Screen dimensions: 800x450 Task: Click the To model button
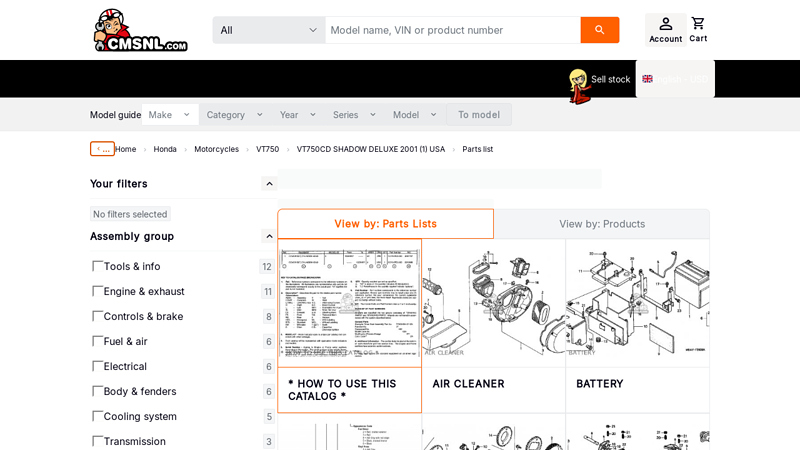pos(479,115)
